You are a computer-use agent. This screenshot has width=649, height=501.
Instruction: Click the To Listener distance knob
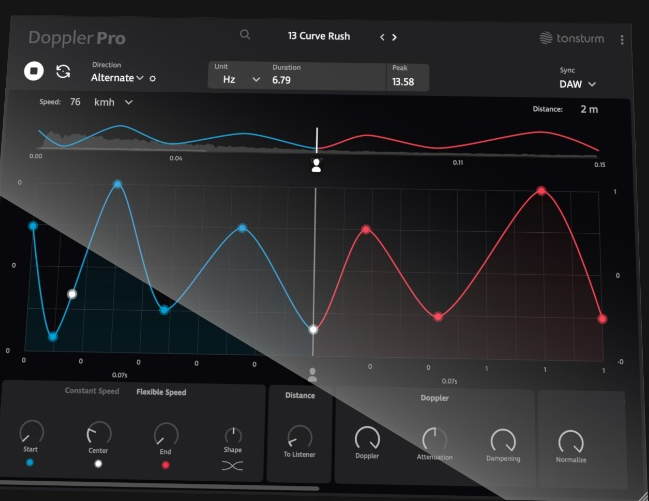coord(300,437)
